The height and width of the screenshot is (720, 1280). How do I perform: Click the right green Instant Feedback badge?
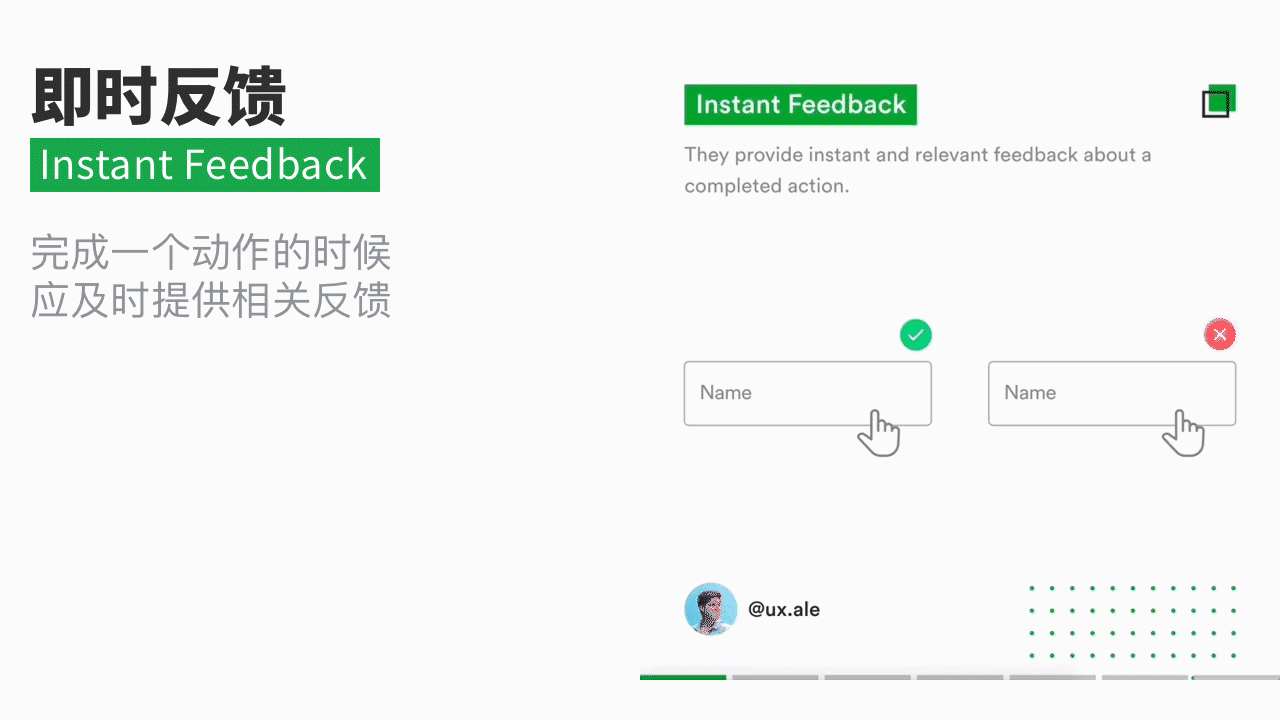pos(800,105)
